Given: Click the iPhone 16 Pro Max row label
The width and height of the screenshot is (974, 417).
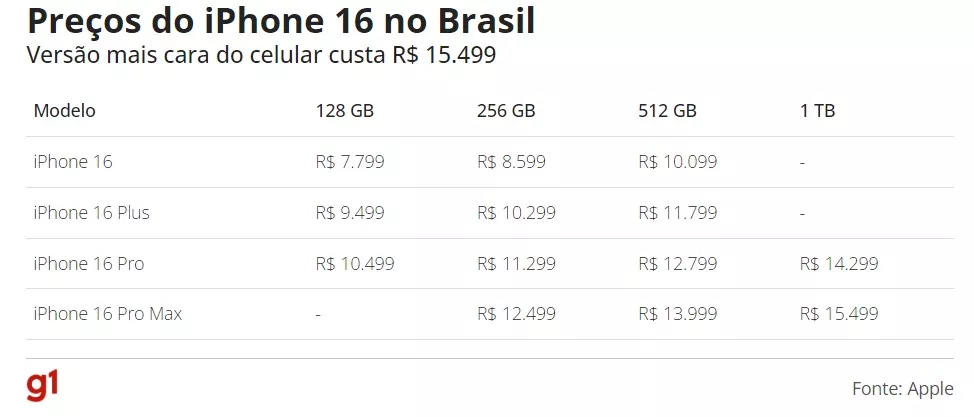Looking at the screenshot, I should [108, 314].
